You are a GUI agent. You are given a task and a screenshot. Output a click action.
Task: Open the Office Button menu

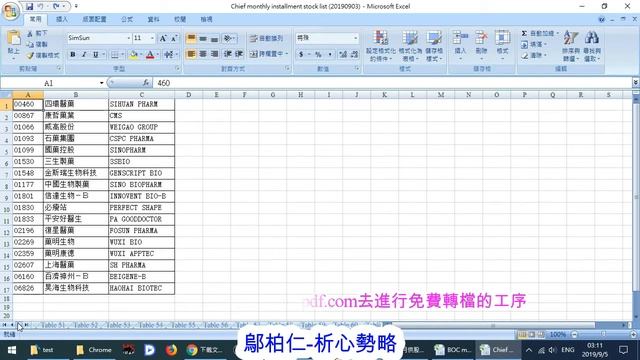click(11, 11)
